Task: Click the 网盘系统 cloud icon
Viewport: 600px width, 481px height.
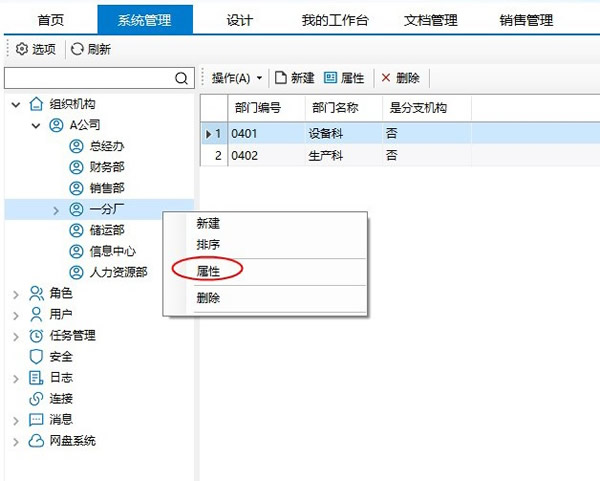Action: pyautogui.click(x=37, y=441)
